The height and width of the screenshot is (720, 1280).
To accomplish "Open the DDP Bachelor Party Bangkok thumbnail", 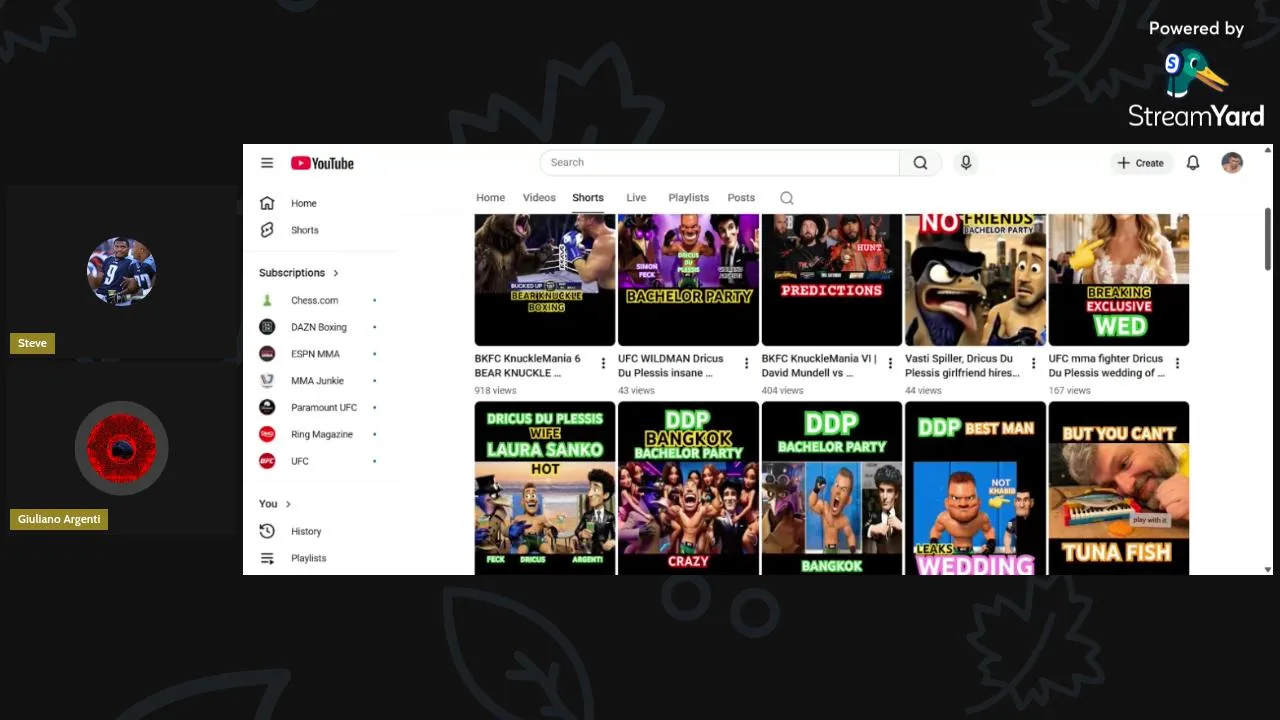I will point(832,488).
